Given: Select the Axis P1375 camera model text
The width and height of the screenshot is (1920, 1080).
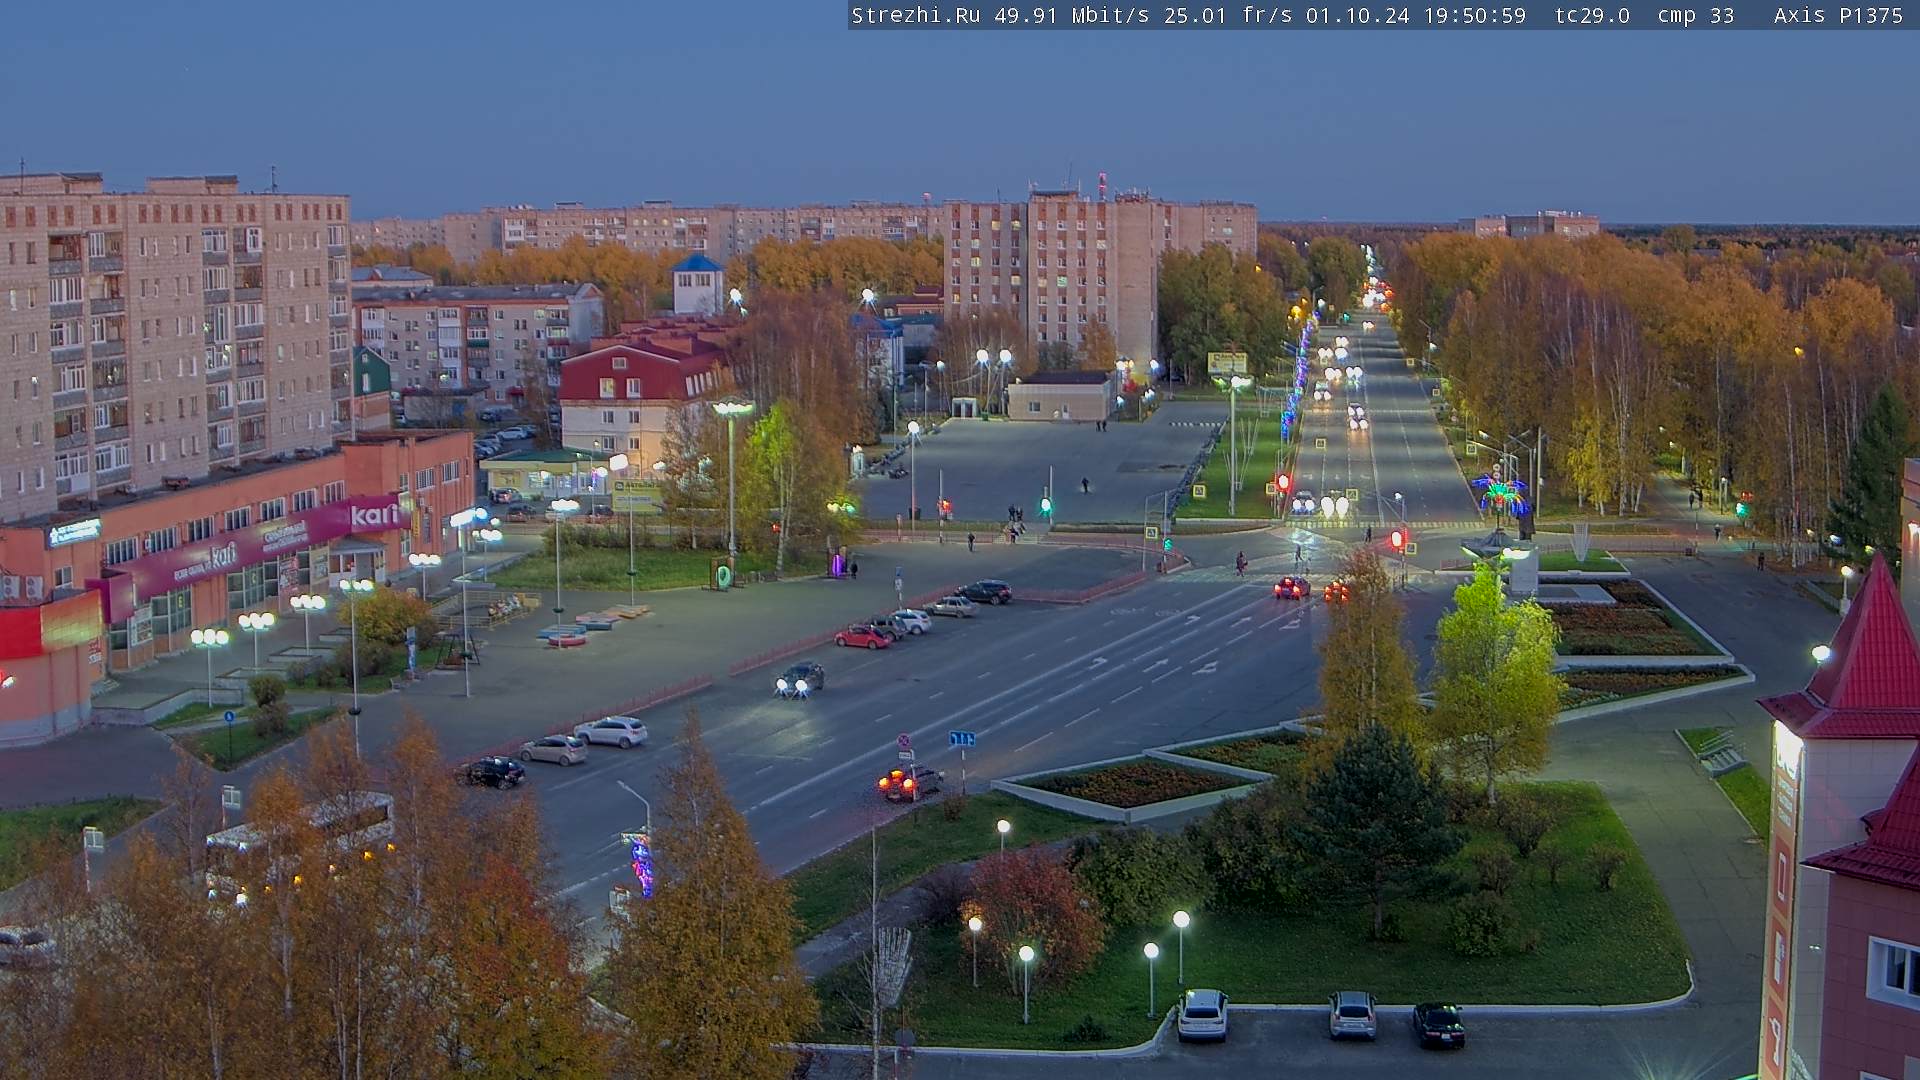Looking at the screenshot, I should [x=1838, y=16].
